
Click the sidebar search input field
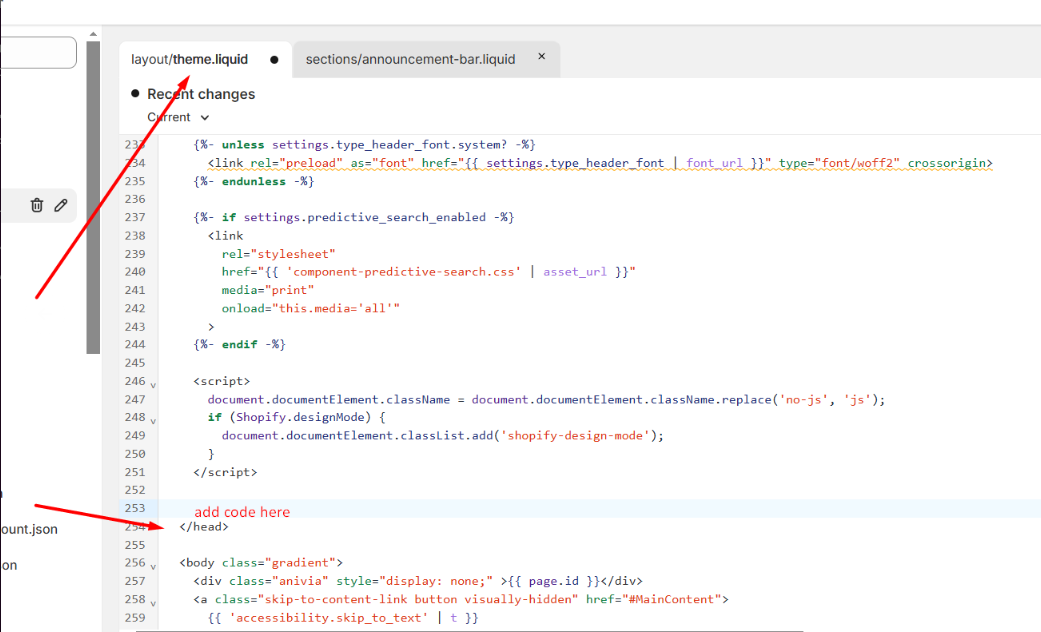(38, 52)
